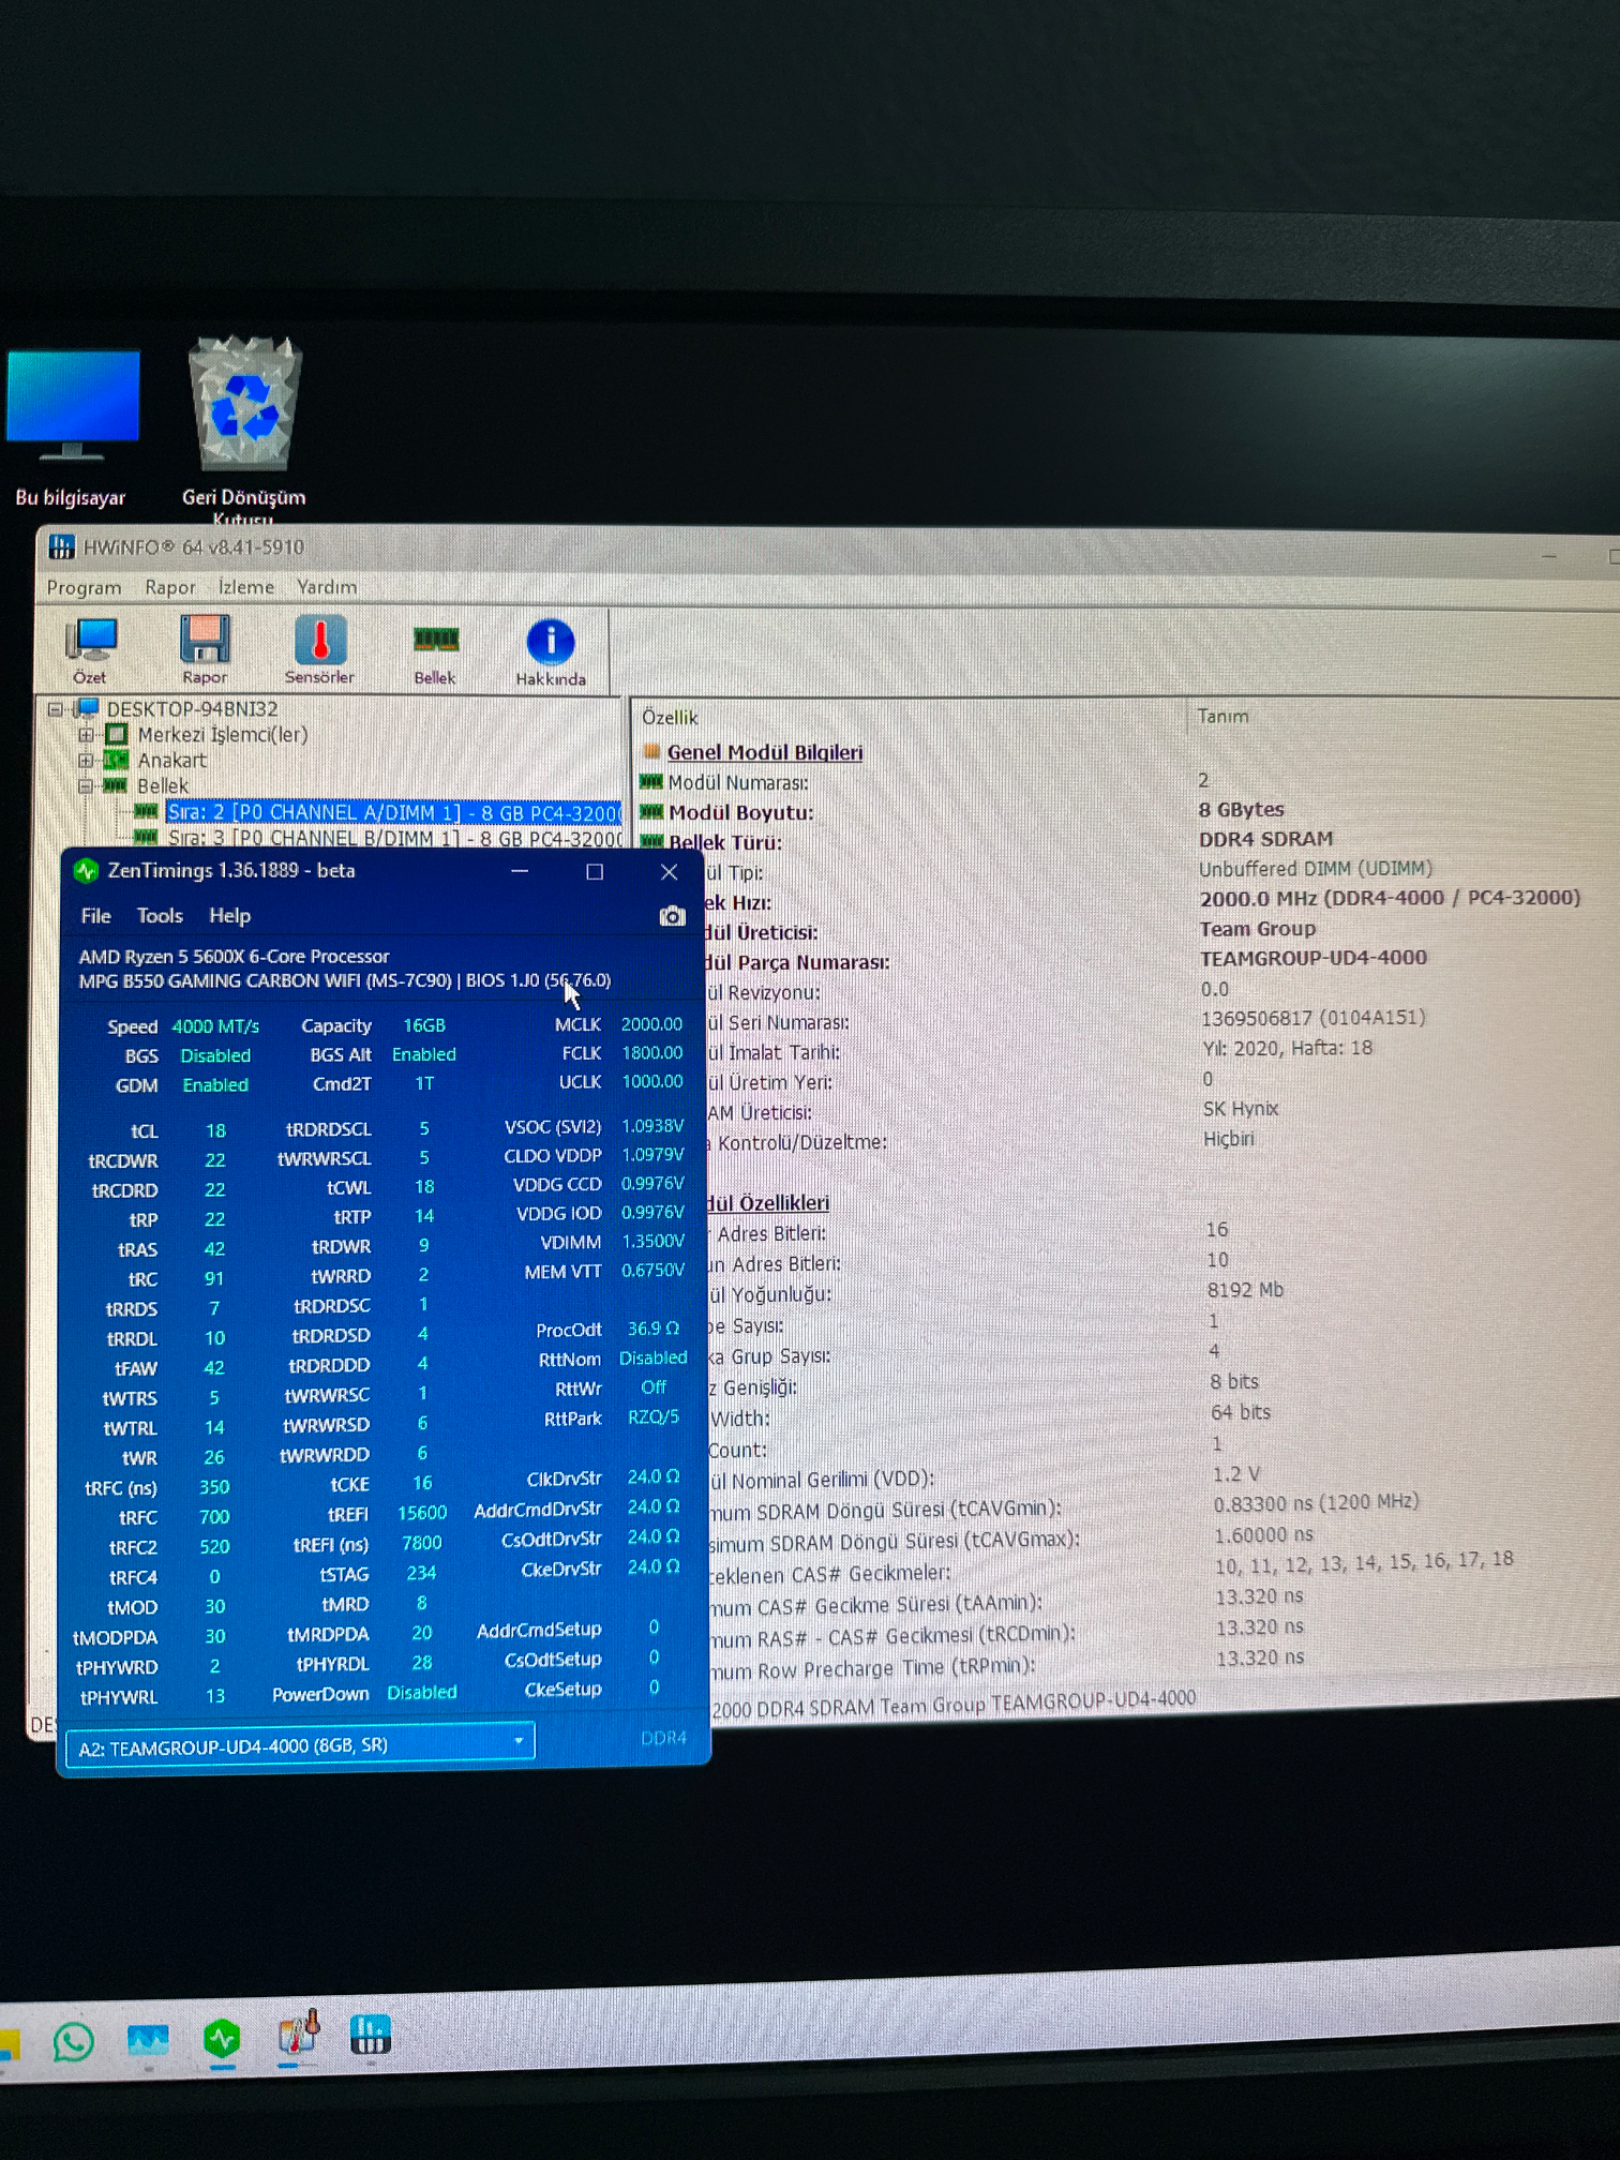Open Geri Dönüşüm Kutusu recycle bin
The height and width of the screenshot is (2160, 1620).
(x=243, y=430)
